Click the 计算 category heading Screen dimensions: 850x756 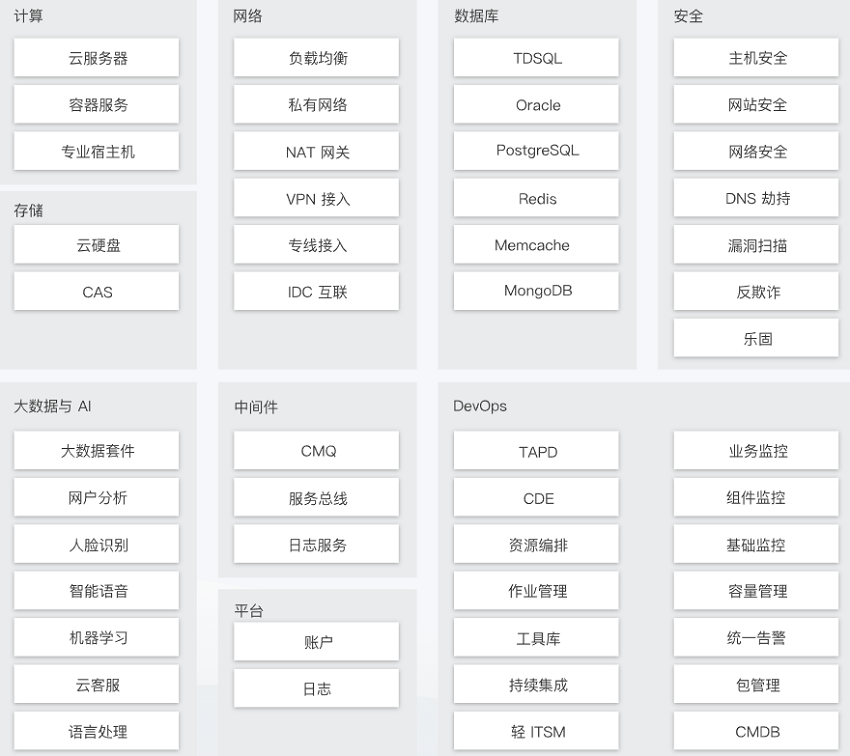coord(29,16)
